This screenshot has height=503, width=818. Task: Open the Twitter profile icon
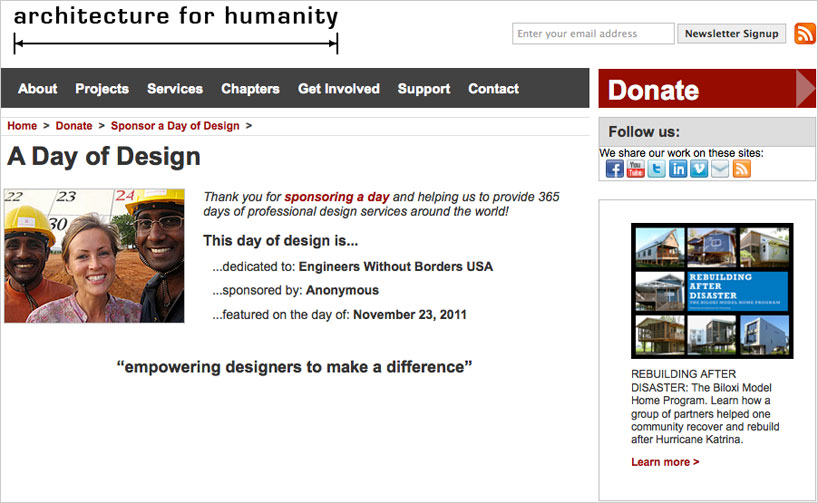click(656, 169)
